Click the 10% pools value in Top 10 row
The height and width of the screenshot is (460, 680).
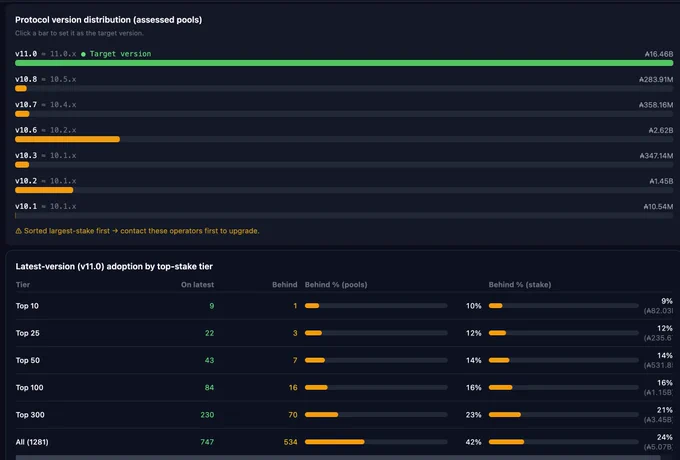(x=474, y=306)
